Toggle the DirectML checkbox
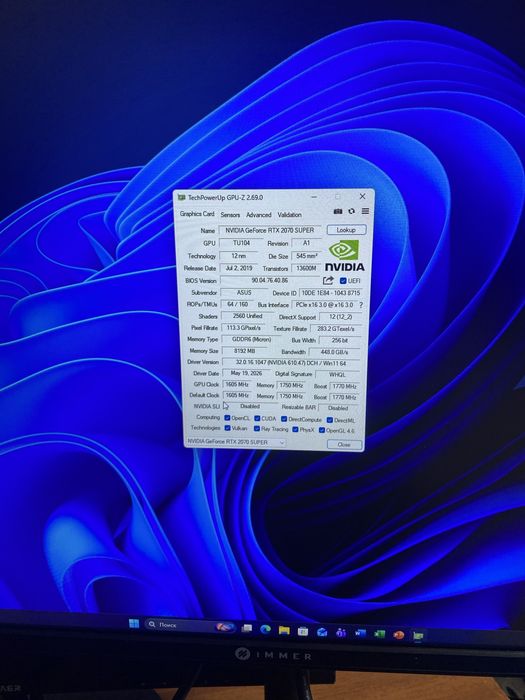 [x=329, y=420]
